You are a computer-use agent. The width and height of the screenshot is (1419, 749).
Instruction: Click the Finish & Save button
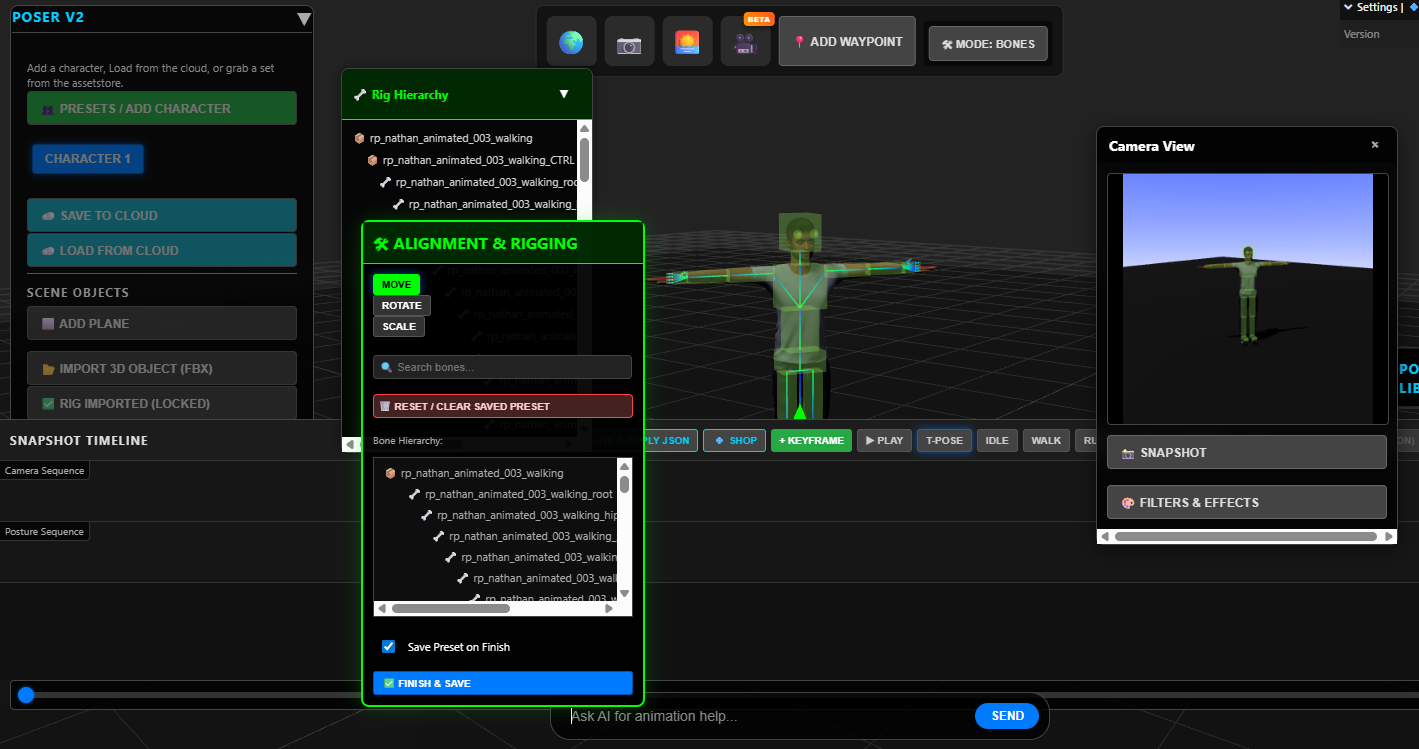tap(502, 682)
